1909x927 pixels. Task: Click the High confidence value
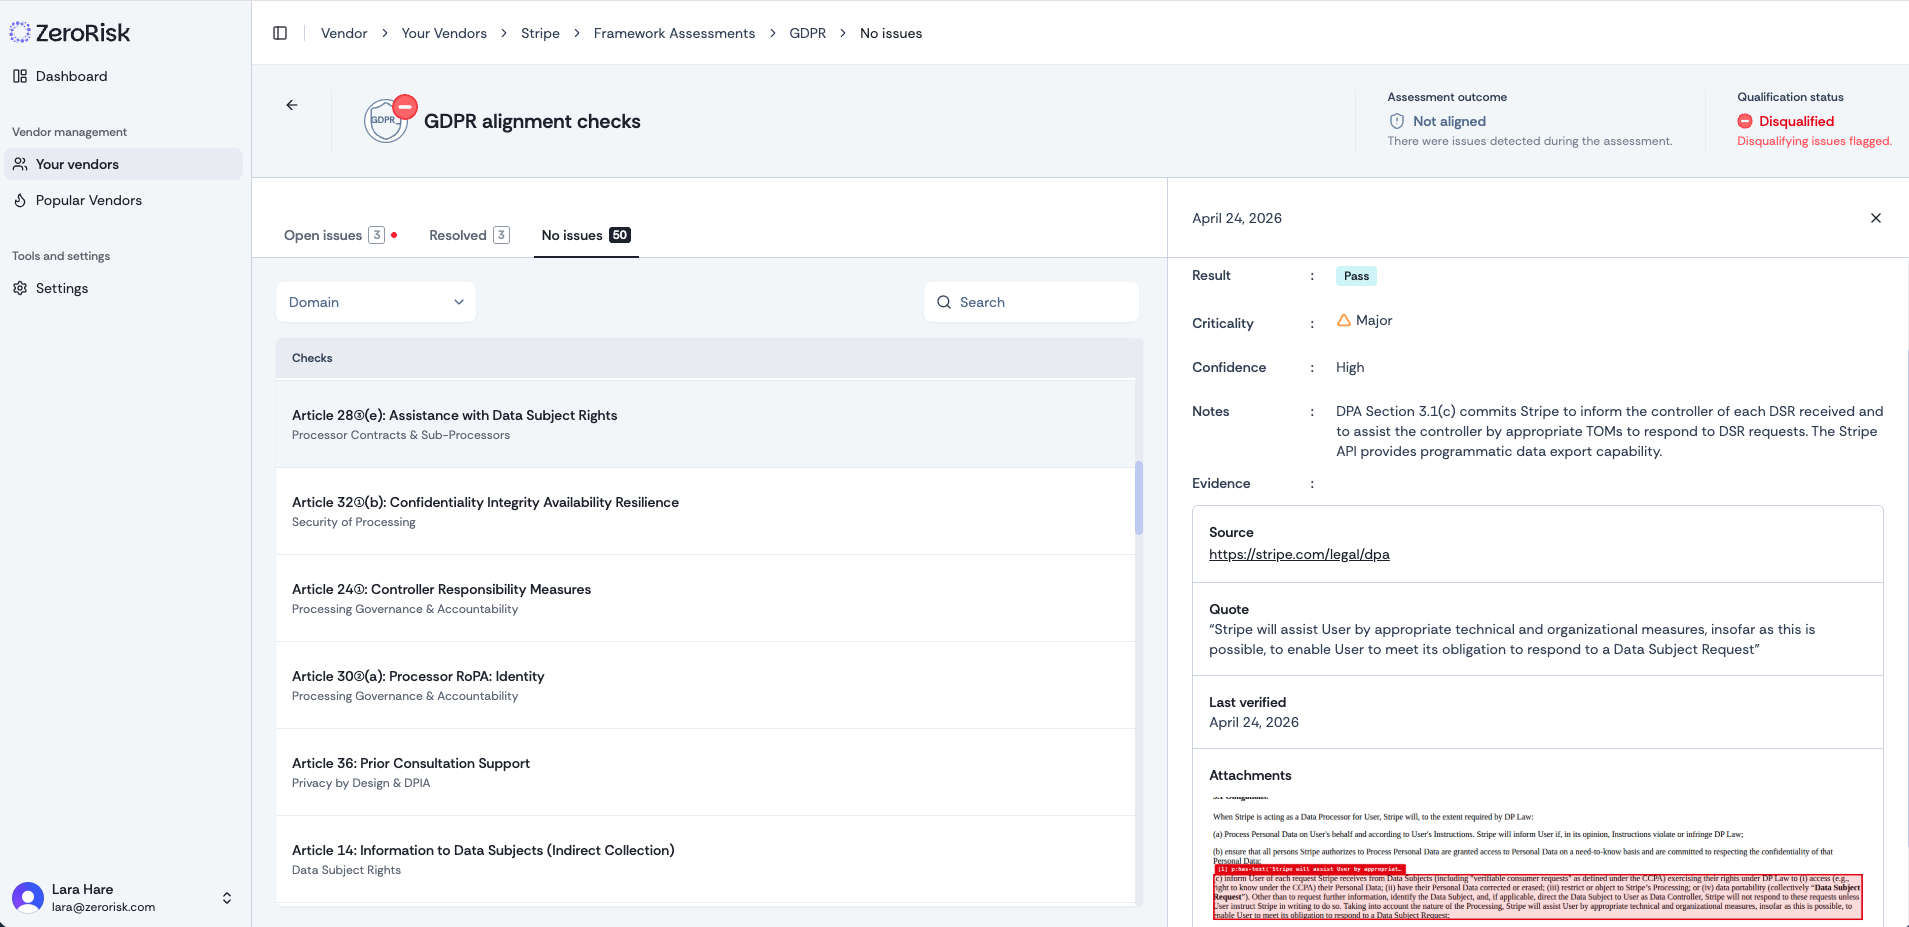(x=1350, y=367)
